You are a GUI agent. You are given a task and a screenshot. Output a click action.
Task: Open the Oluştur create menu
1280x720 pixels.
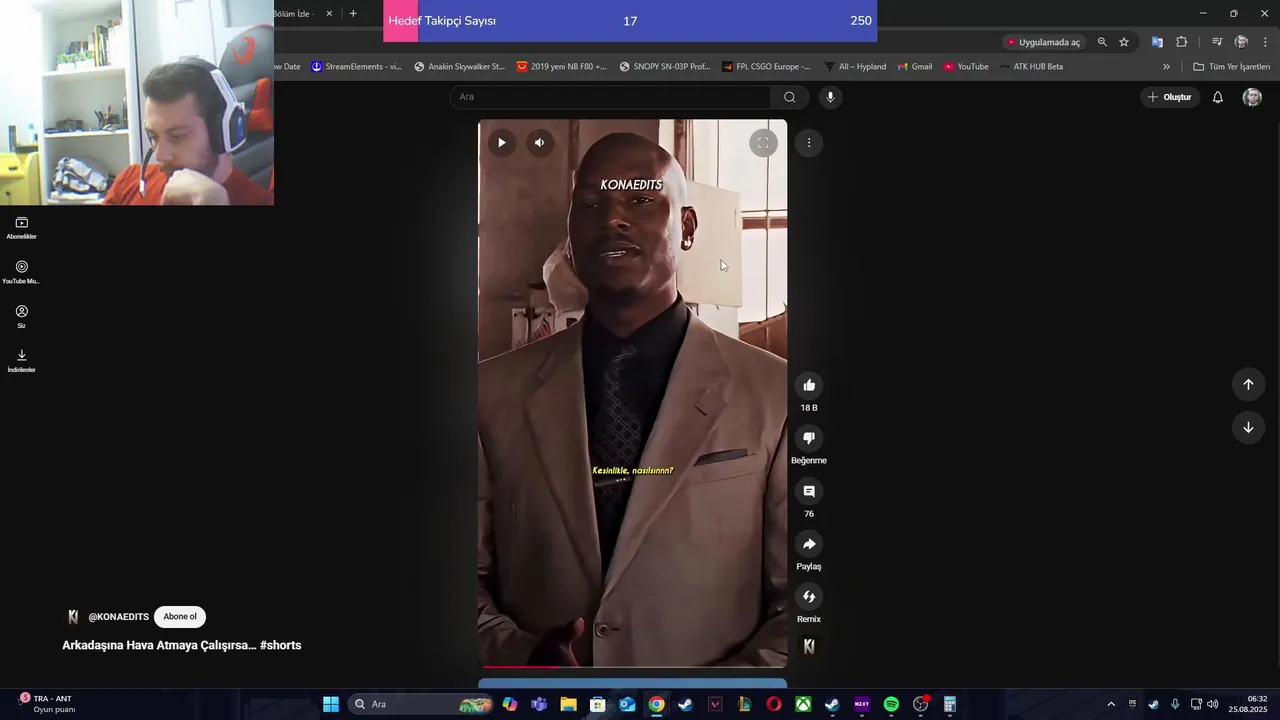click(x=1169, y=97)
